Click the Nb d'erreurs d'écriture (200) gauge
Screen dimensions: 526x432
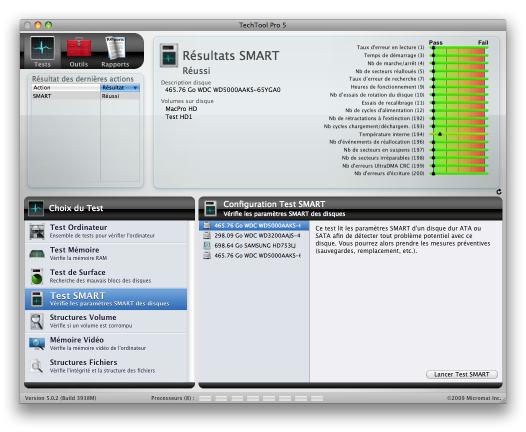point(459,173)
